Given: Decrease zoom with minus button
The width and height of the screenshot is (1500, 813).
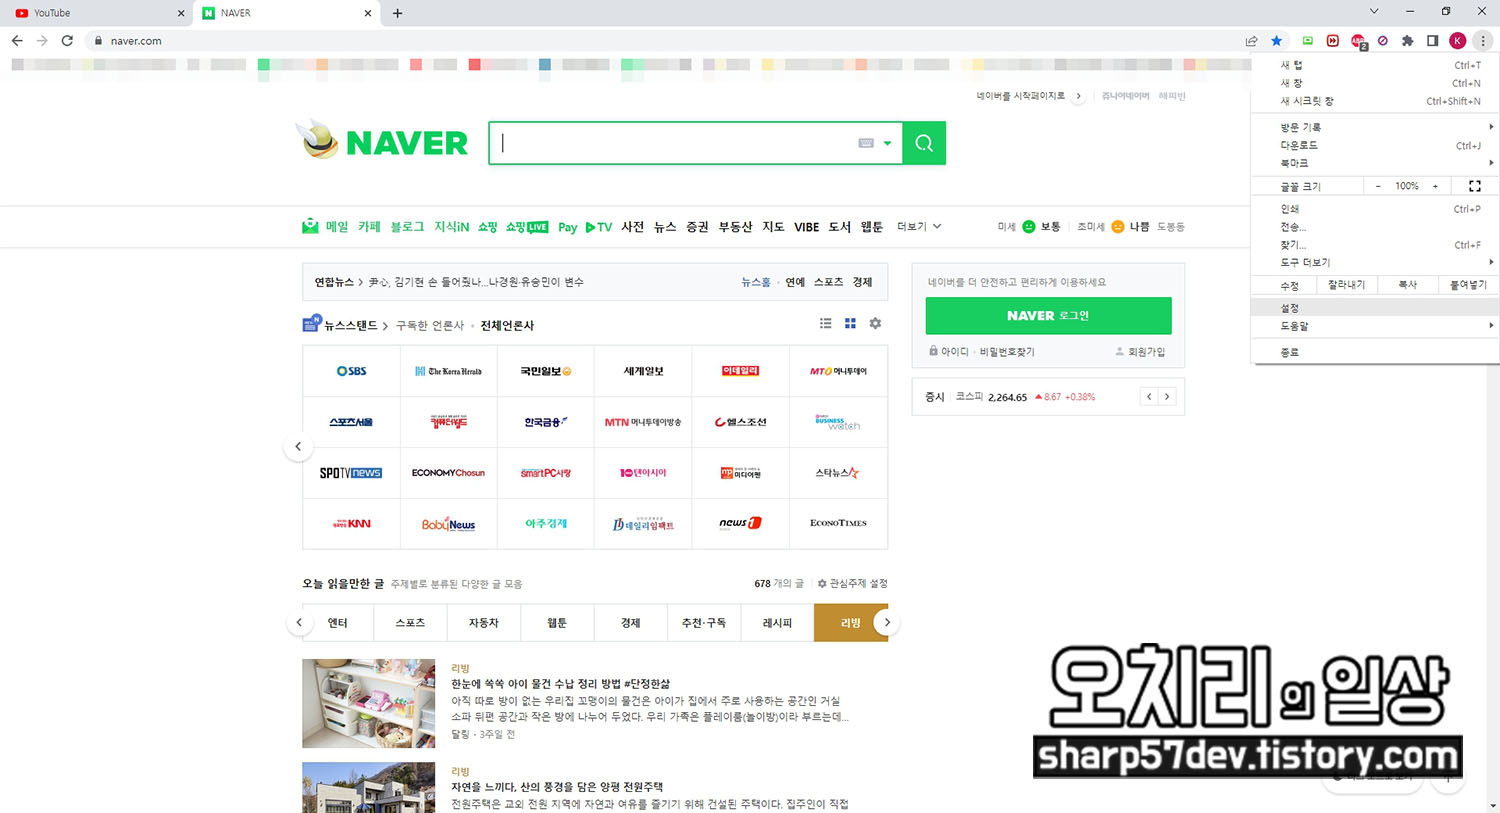Looking at the screenshot, I should coord(1378,186).
